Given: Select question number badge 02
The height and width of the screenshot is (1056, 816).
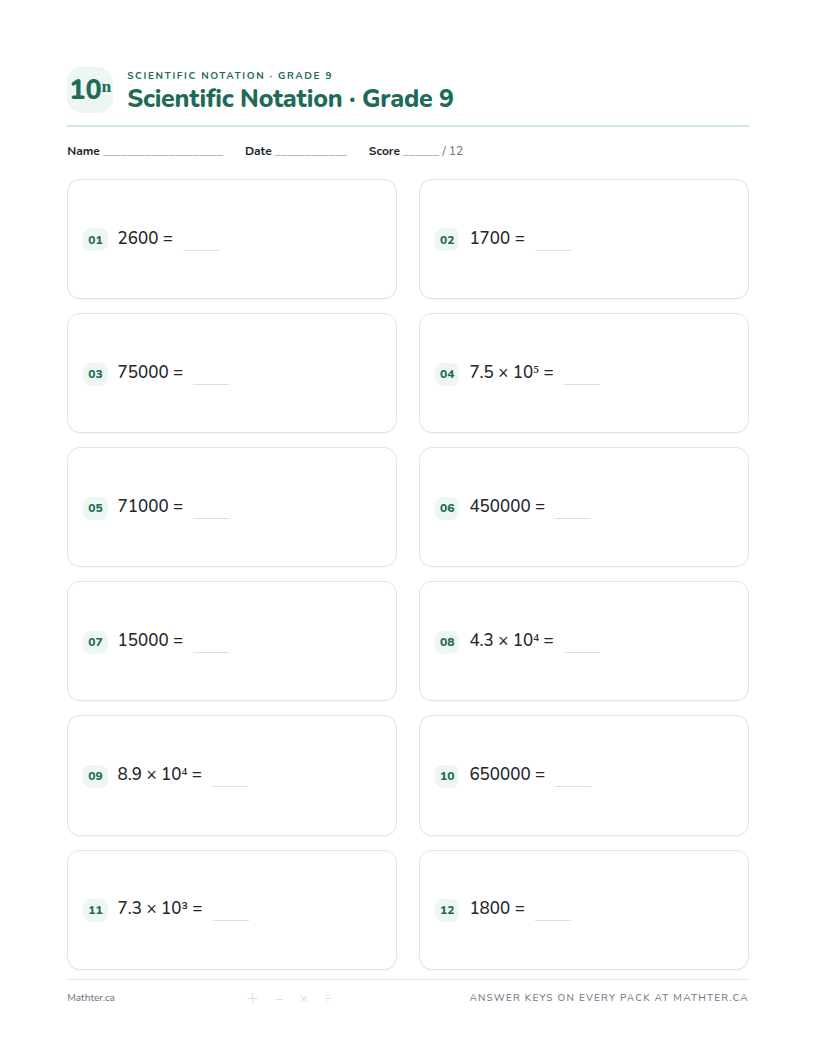Looking at the screenshot, I should pos(447,240).
